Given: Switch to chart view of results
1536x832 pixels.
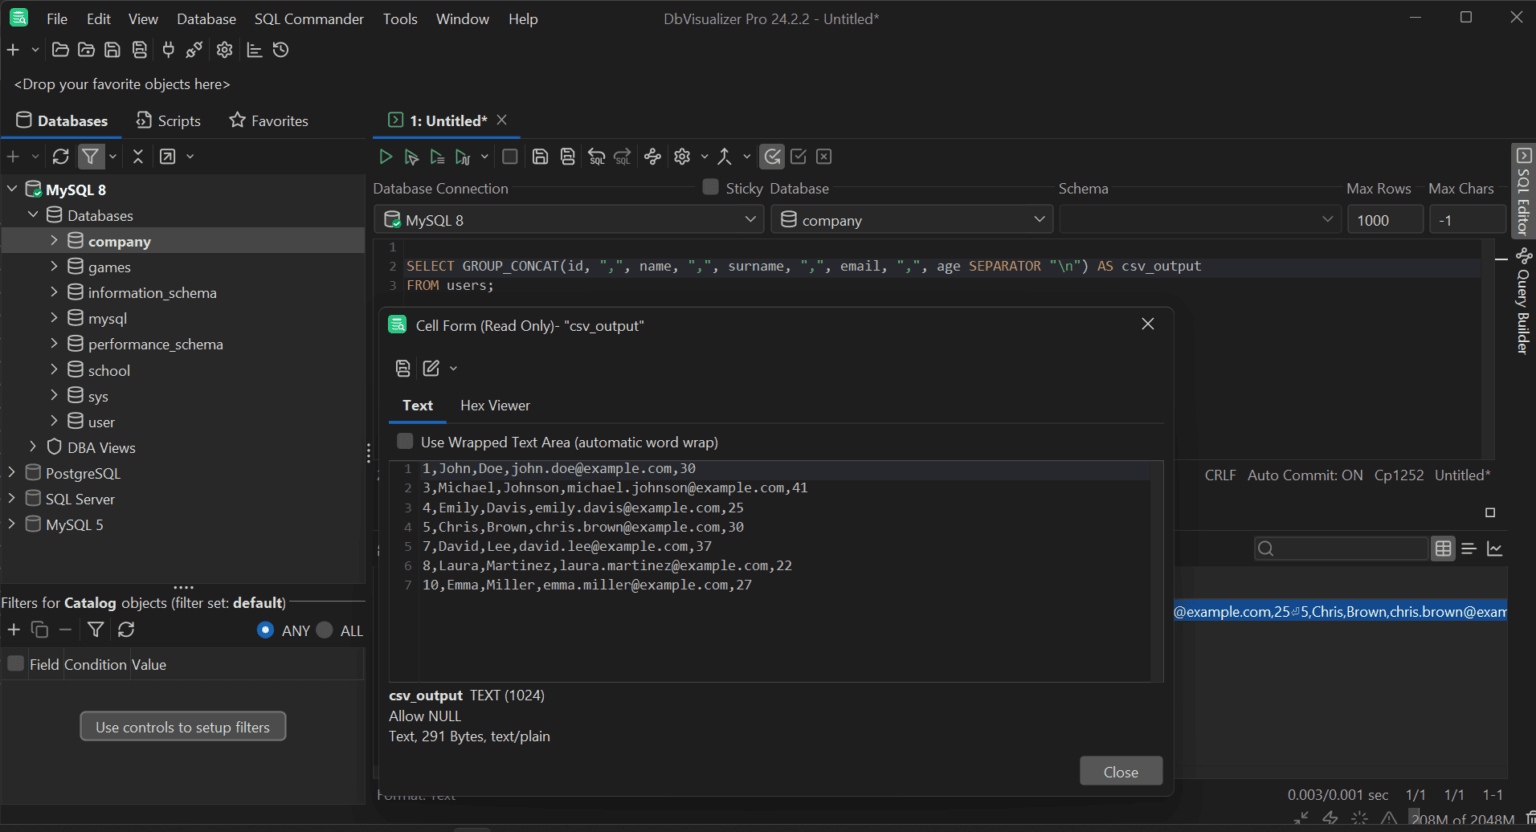Looking at the screenshot, I should (1495, 548).
